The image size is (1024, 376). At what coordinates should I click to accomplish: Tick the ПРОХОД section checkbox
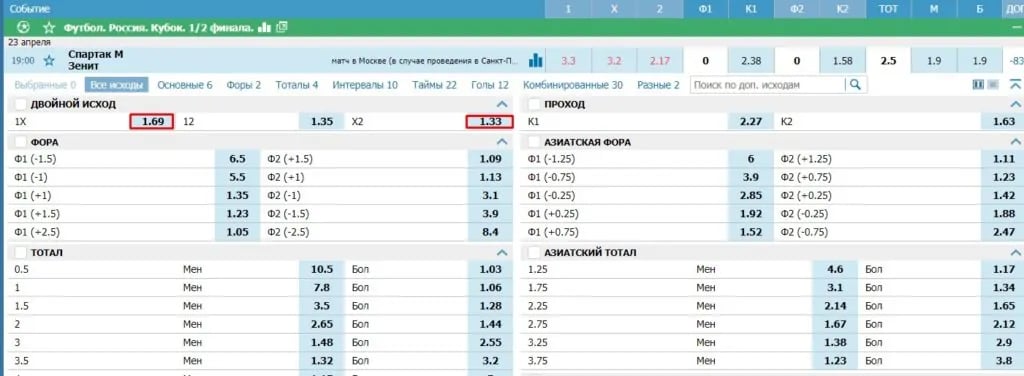pos(534,104)
